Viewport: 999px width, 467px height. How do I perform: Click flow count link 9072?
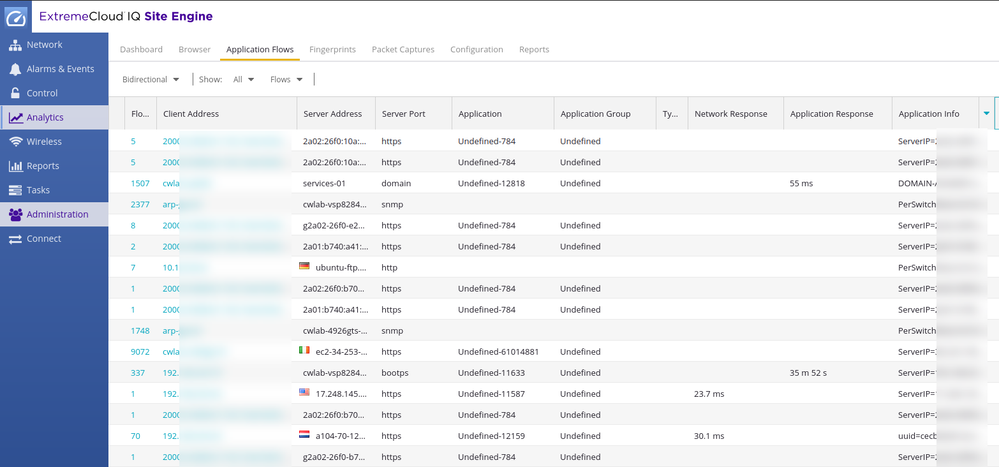[140, 352]
